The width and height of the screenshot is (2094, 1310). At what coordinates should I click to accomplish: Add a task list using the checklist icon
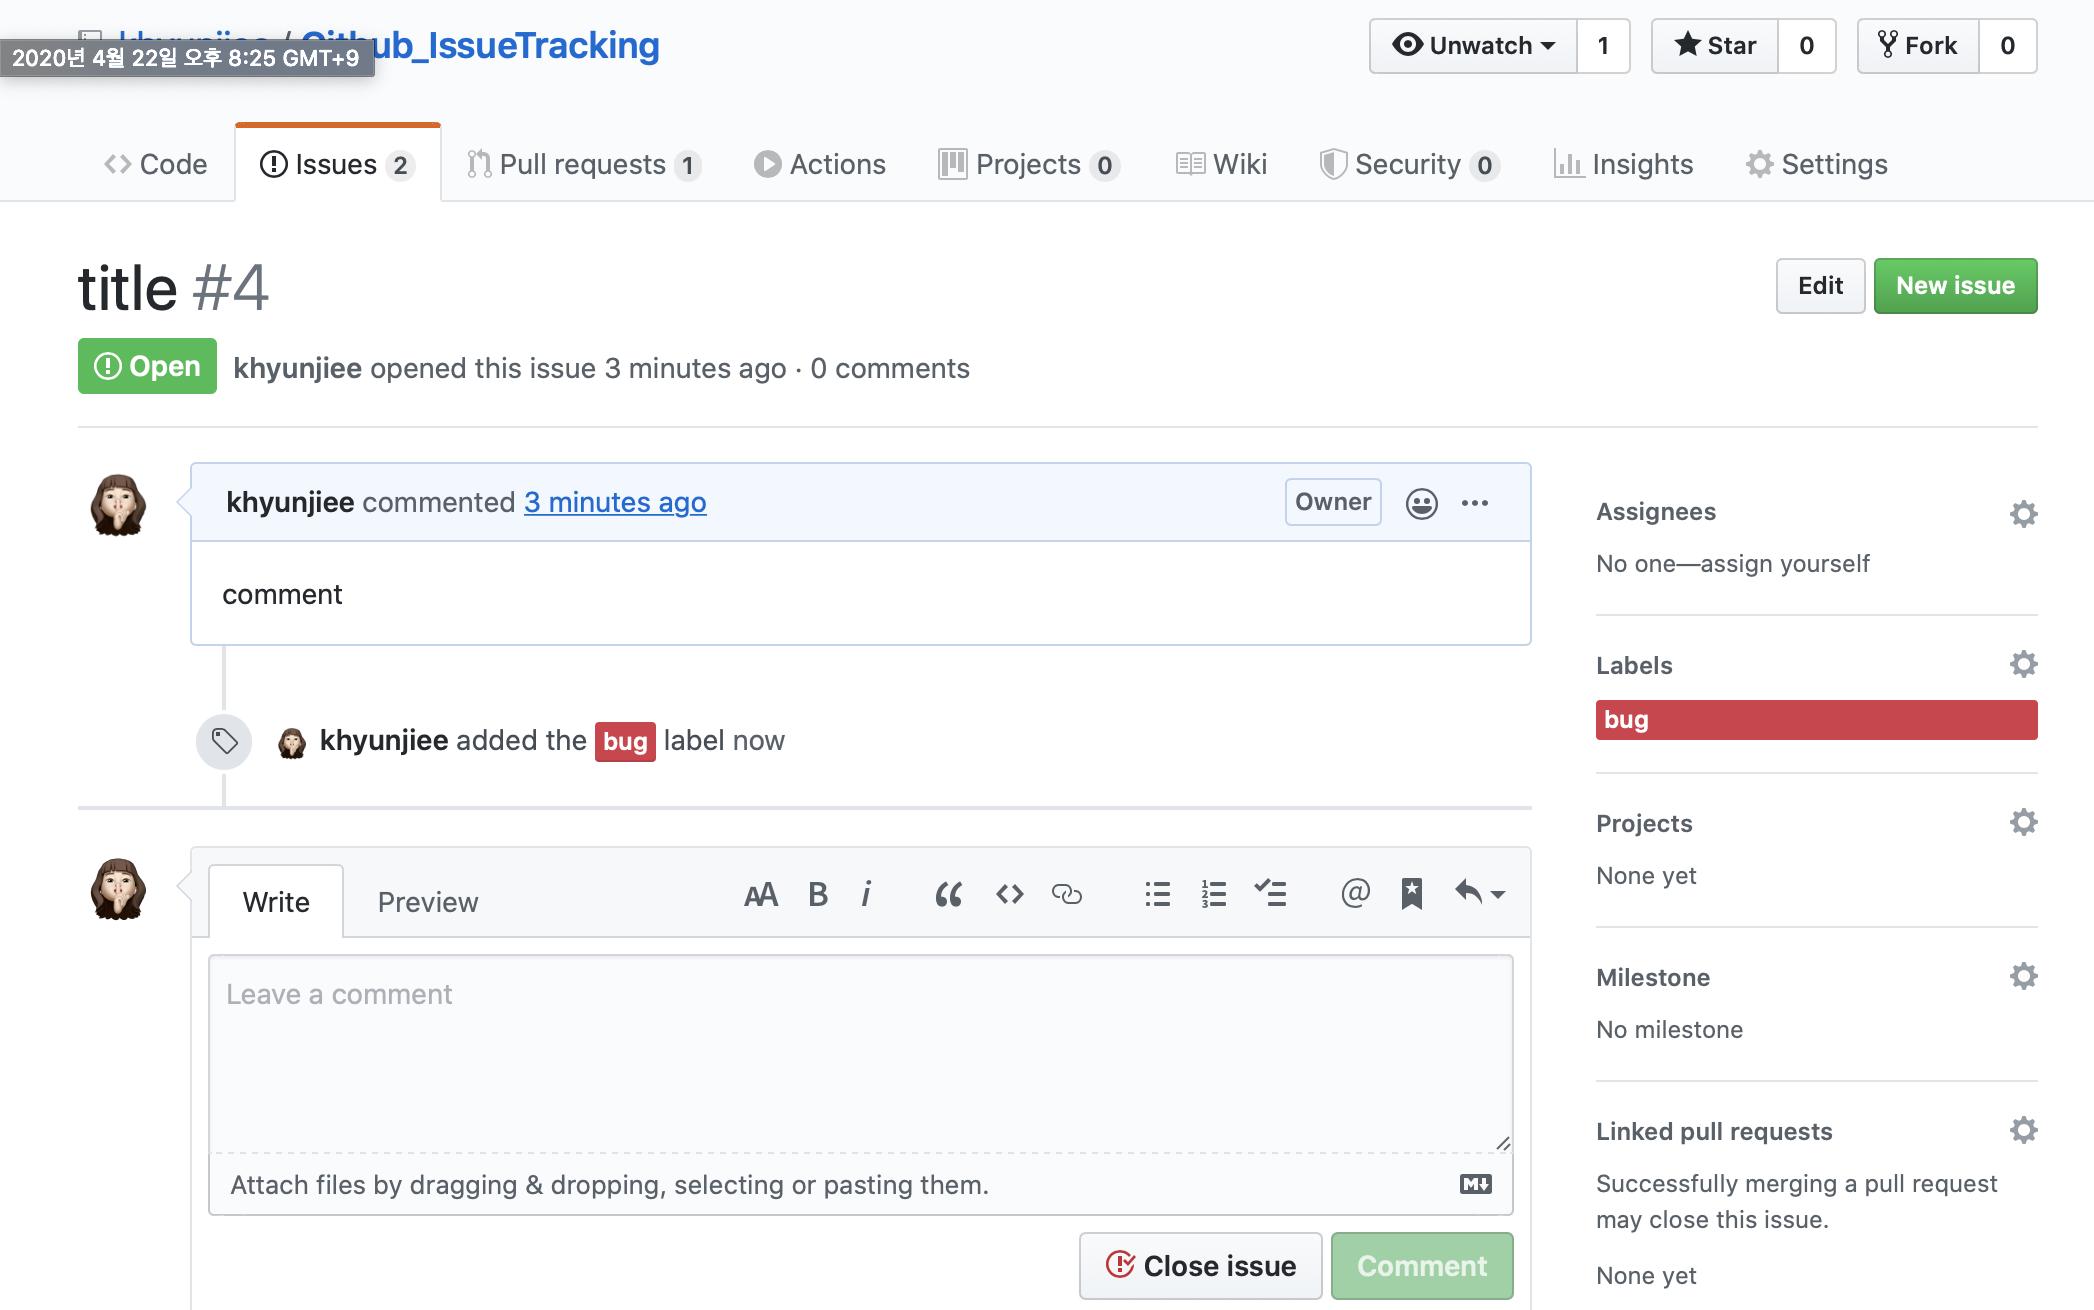(1270, 894)
